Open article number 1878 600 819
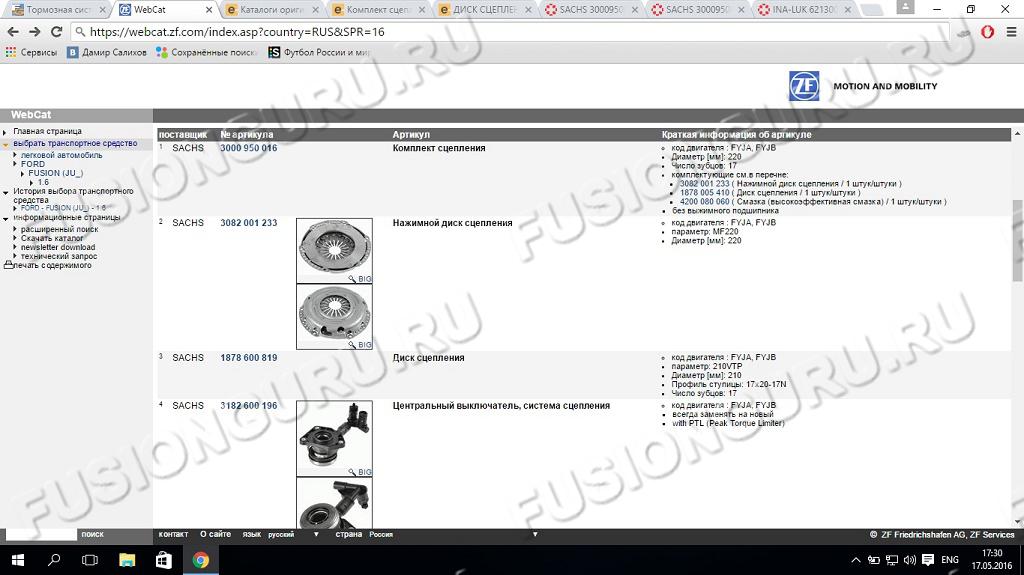This screenshot has height=575, width=1024. tap(248, 358)
